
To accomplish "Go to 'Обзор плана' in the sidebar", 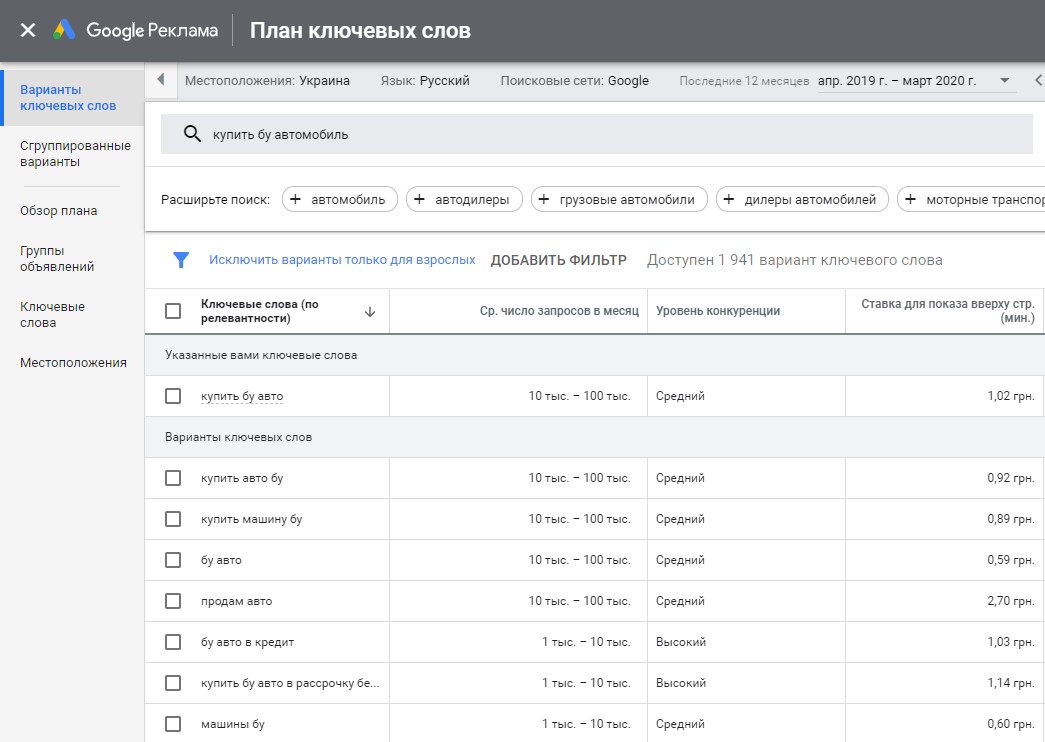I will [x=58, y=211].
